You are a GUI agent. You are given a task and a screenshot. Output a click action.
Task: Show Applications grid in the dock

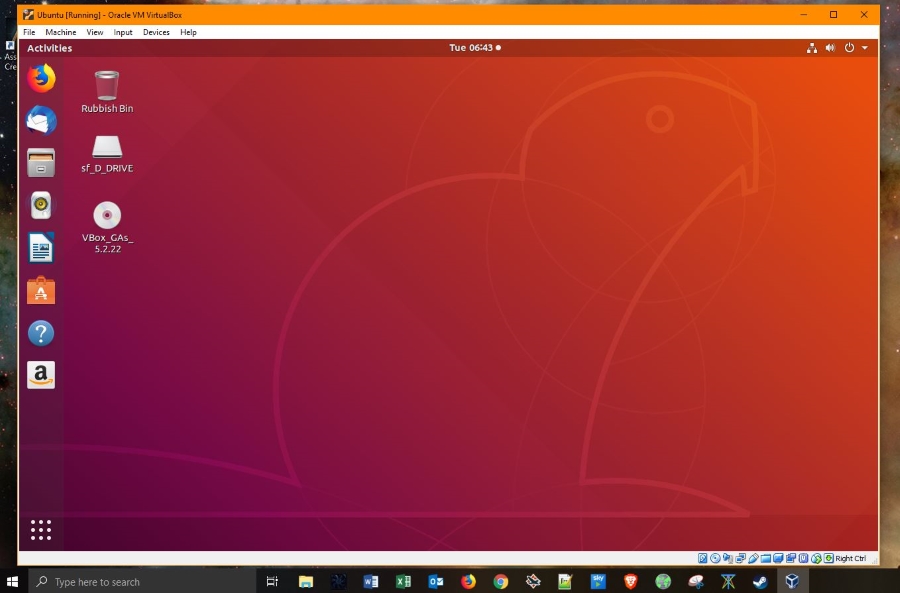coord(41,530)
